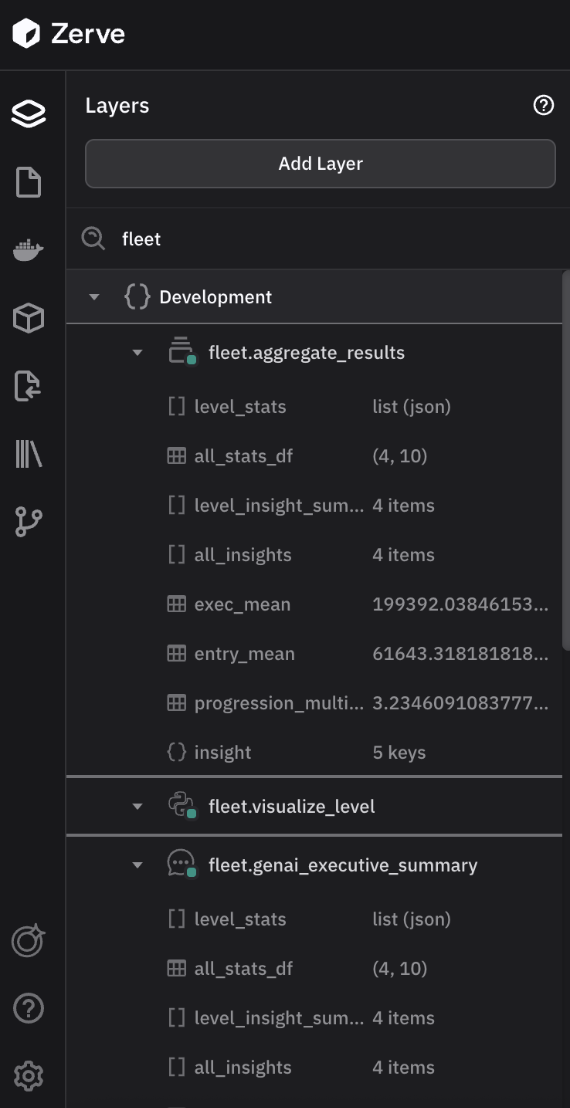Click the Layers panel title

click(117, 106)
